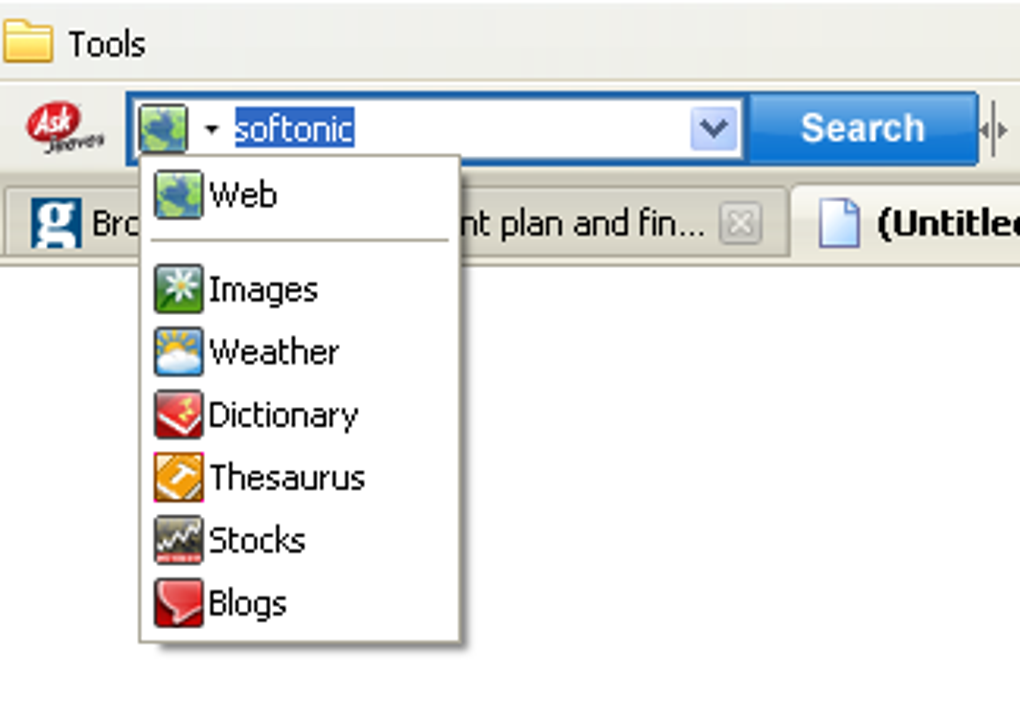The height and width of the screenshot is (719, 1020).
Task: Click the Ask Jeeves logo icon
Action: (x=64, y=128)
